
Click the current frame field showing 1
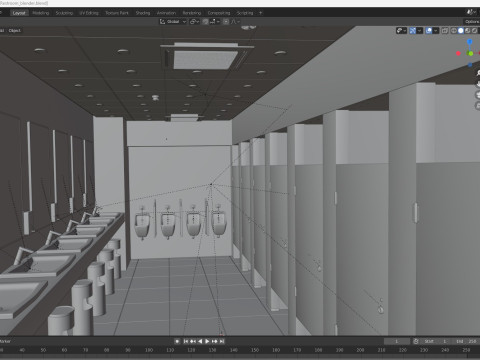pos(397,341)
